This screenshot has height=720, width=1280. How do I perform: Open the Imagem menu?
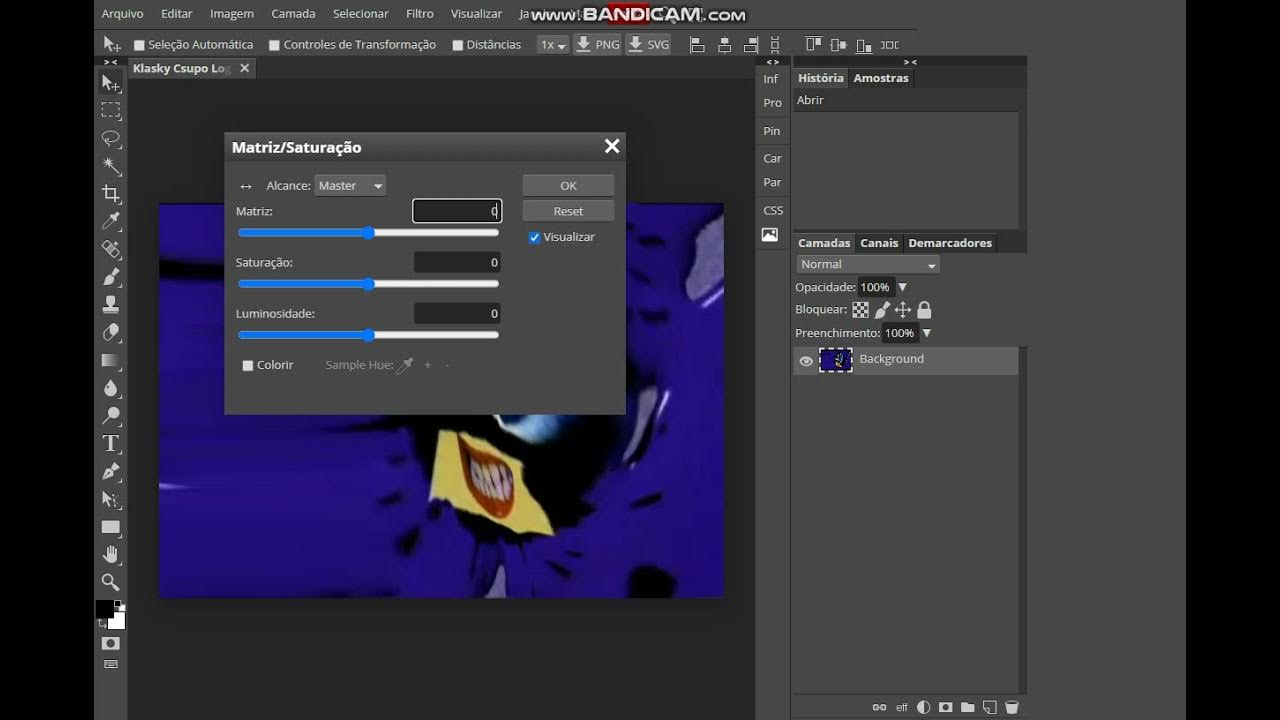[232, 14]
